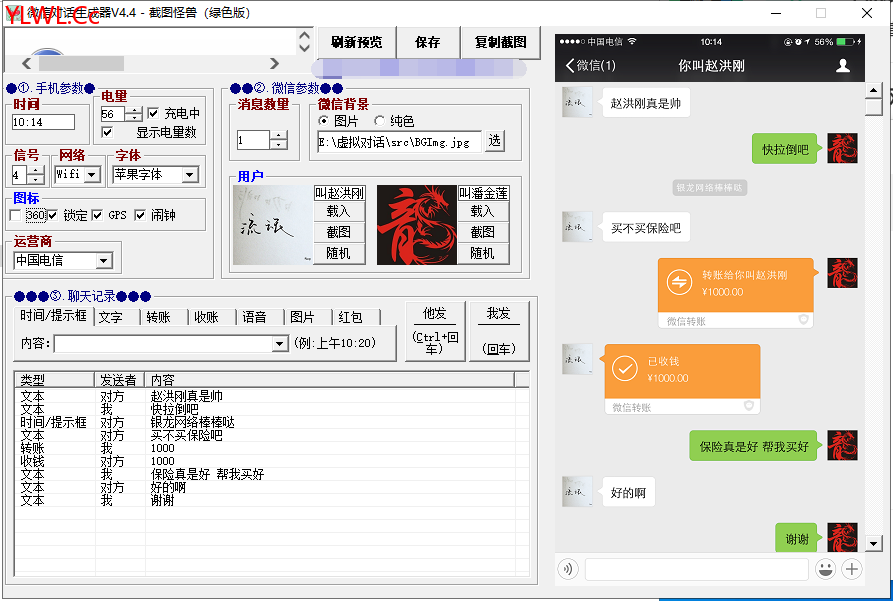The image size is (893, 601).
Task: Click the message input field in phone preview
Action: click(697, 569)
